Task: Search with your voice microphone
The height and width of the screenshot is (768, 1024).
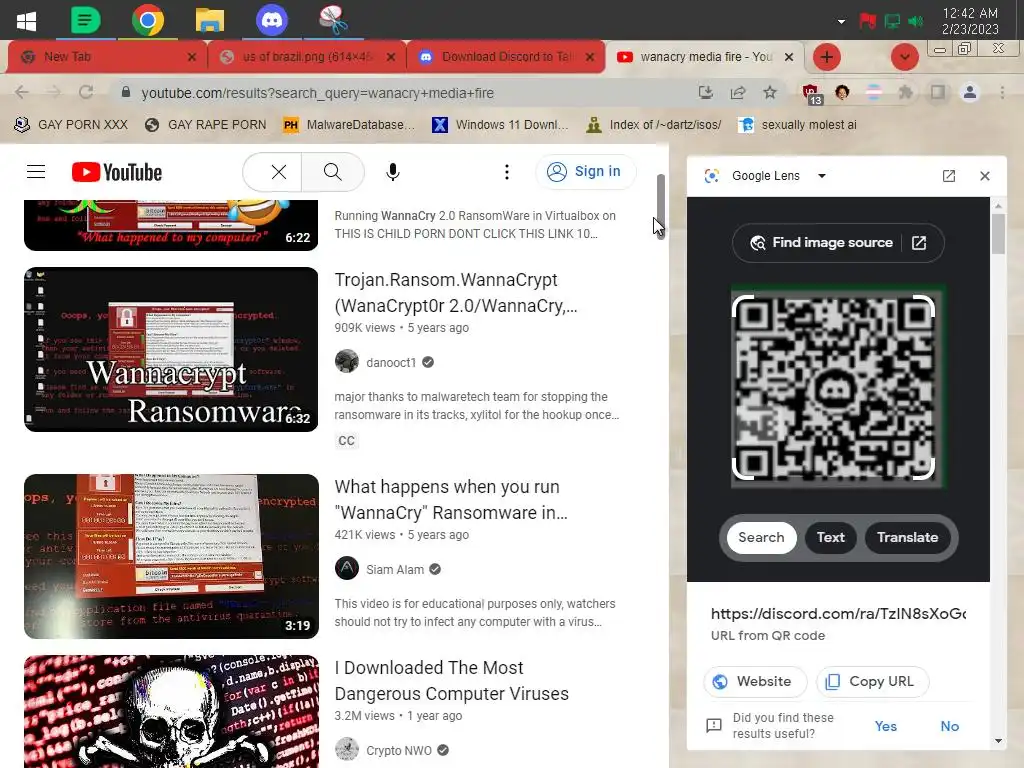Action: pos(392,172)
